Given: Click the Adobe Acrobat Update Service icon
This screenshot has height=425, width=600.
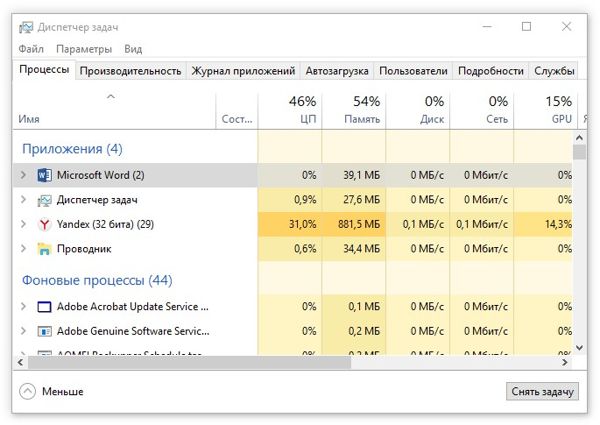Looking at the screenshot, I should click(44, 307).
